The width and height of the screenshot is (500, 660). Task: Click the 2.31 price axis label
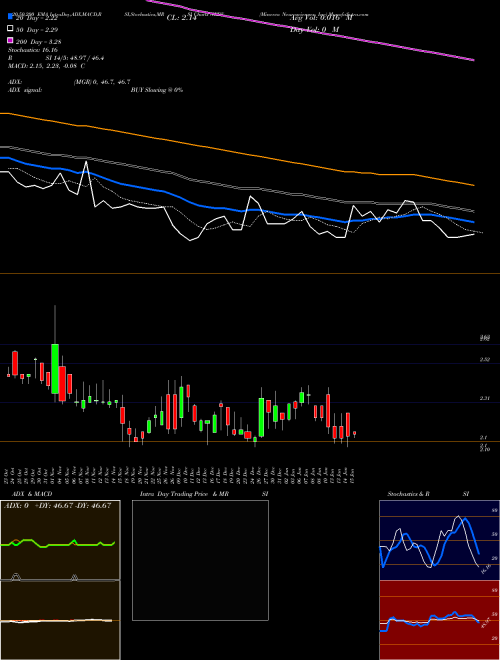tap(484, 398)
